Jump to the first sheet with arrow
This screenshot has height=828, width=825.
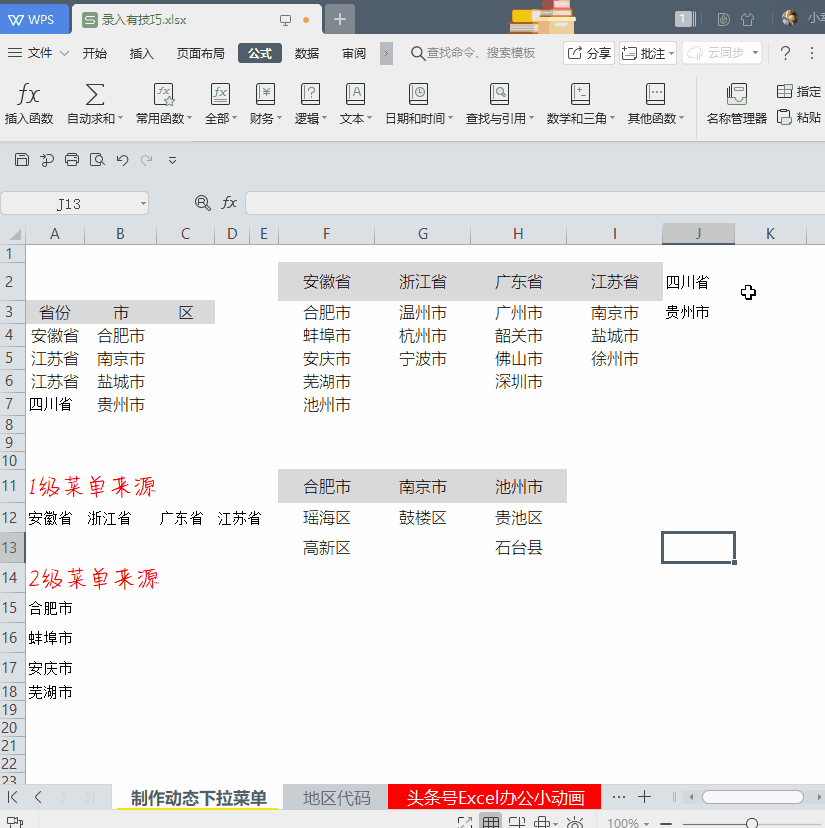pyautogui.click(x=13, y=797)
